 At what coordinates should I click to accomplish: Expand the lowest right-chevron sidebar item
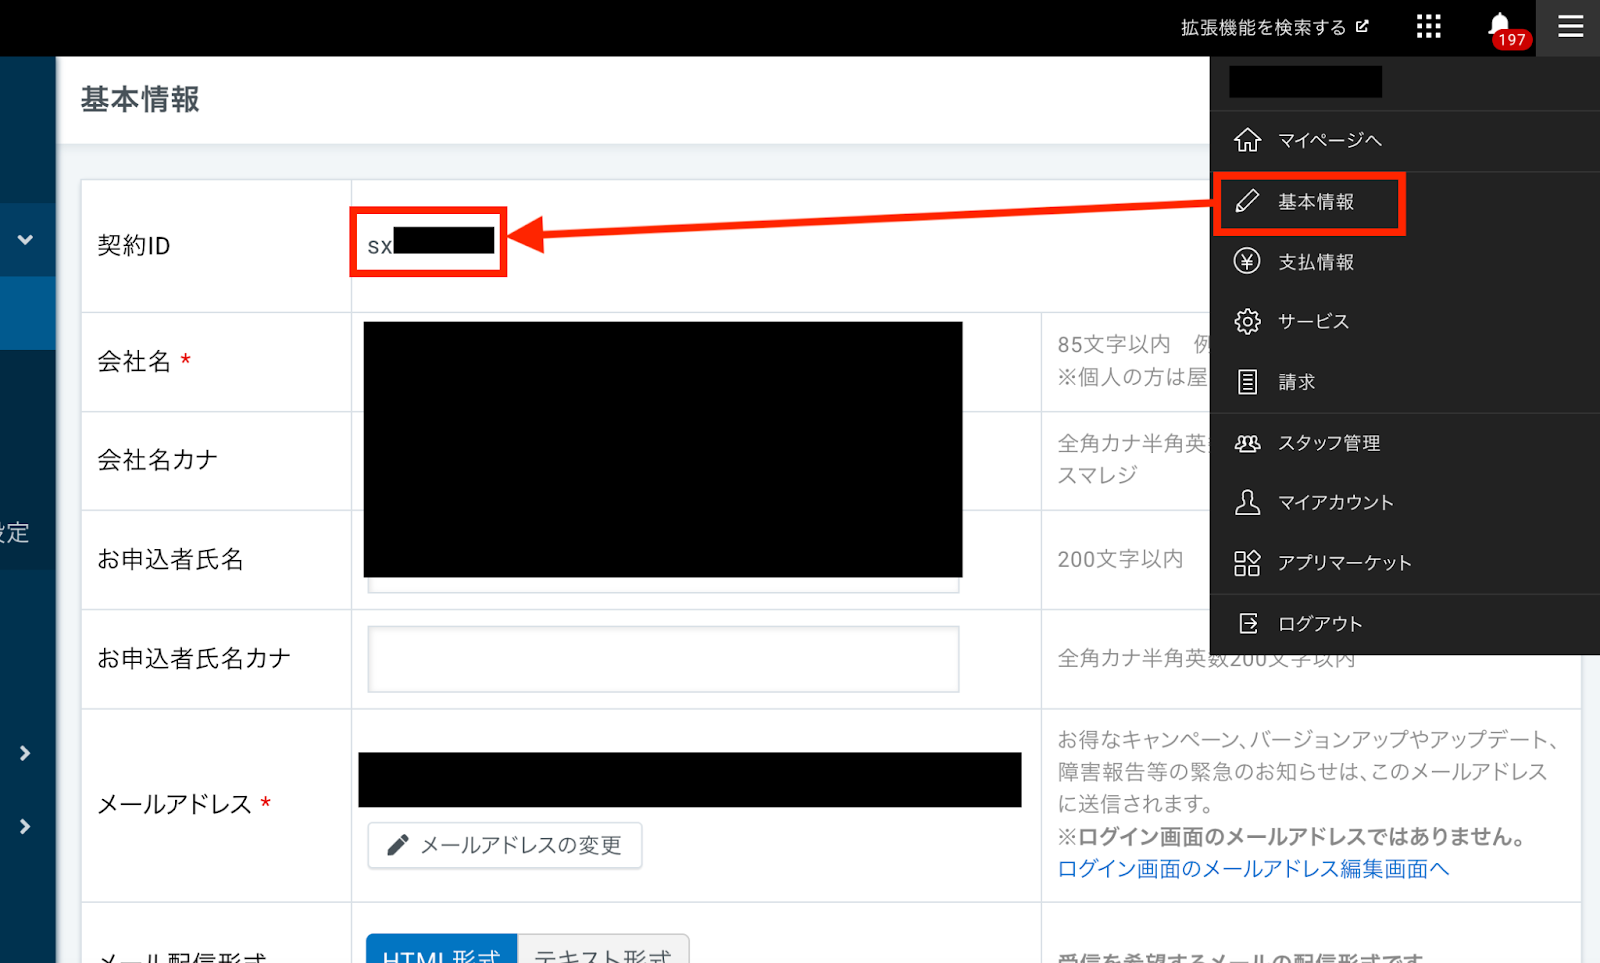click(26, 827)
